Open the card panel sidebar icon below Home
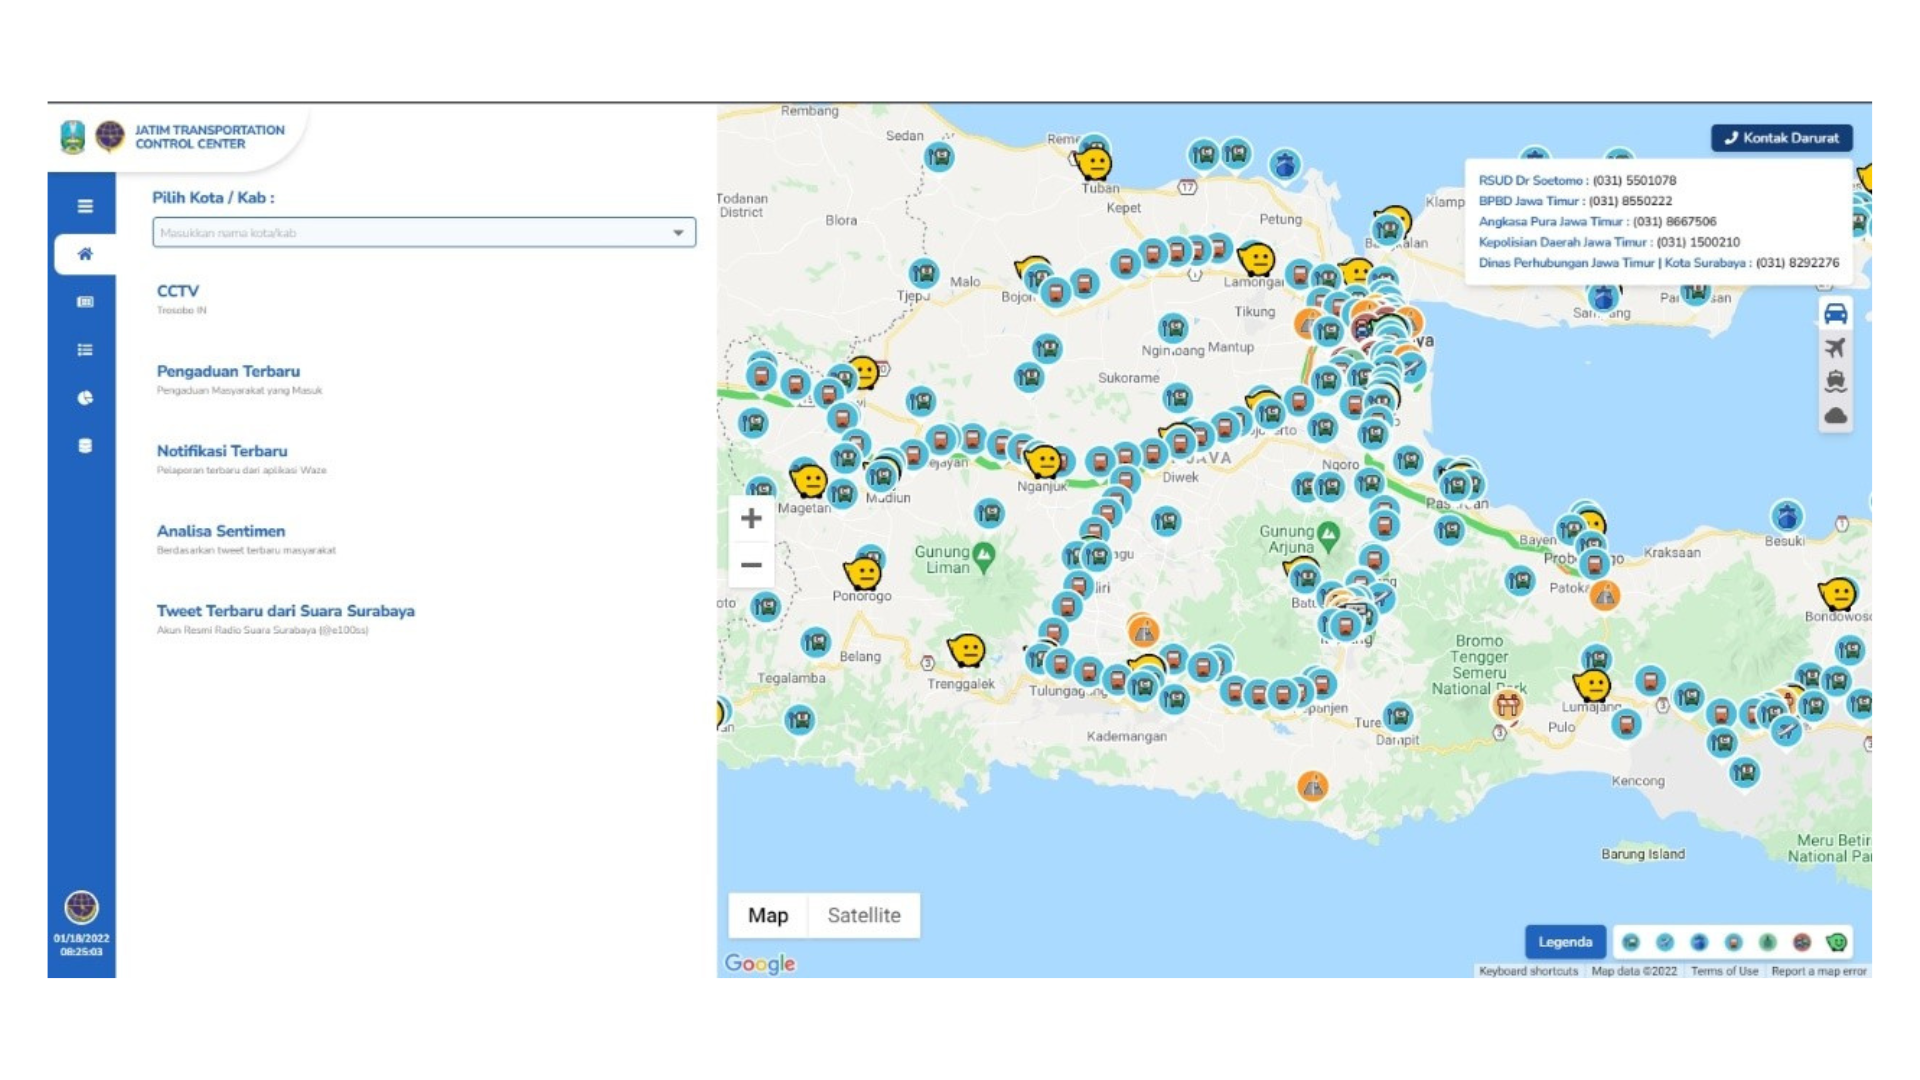This screenshot has width=1920, height=1080. click(x=85, y=302)
